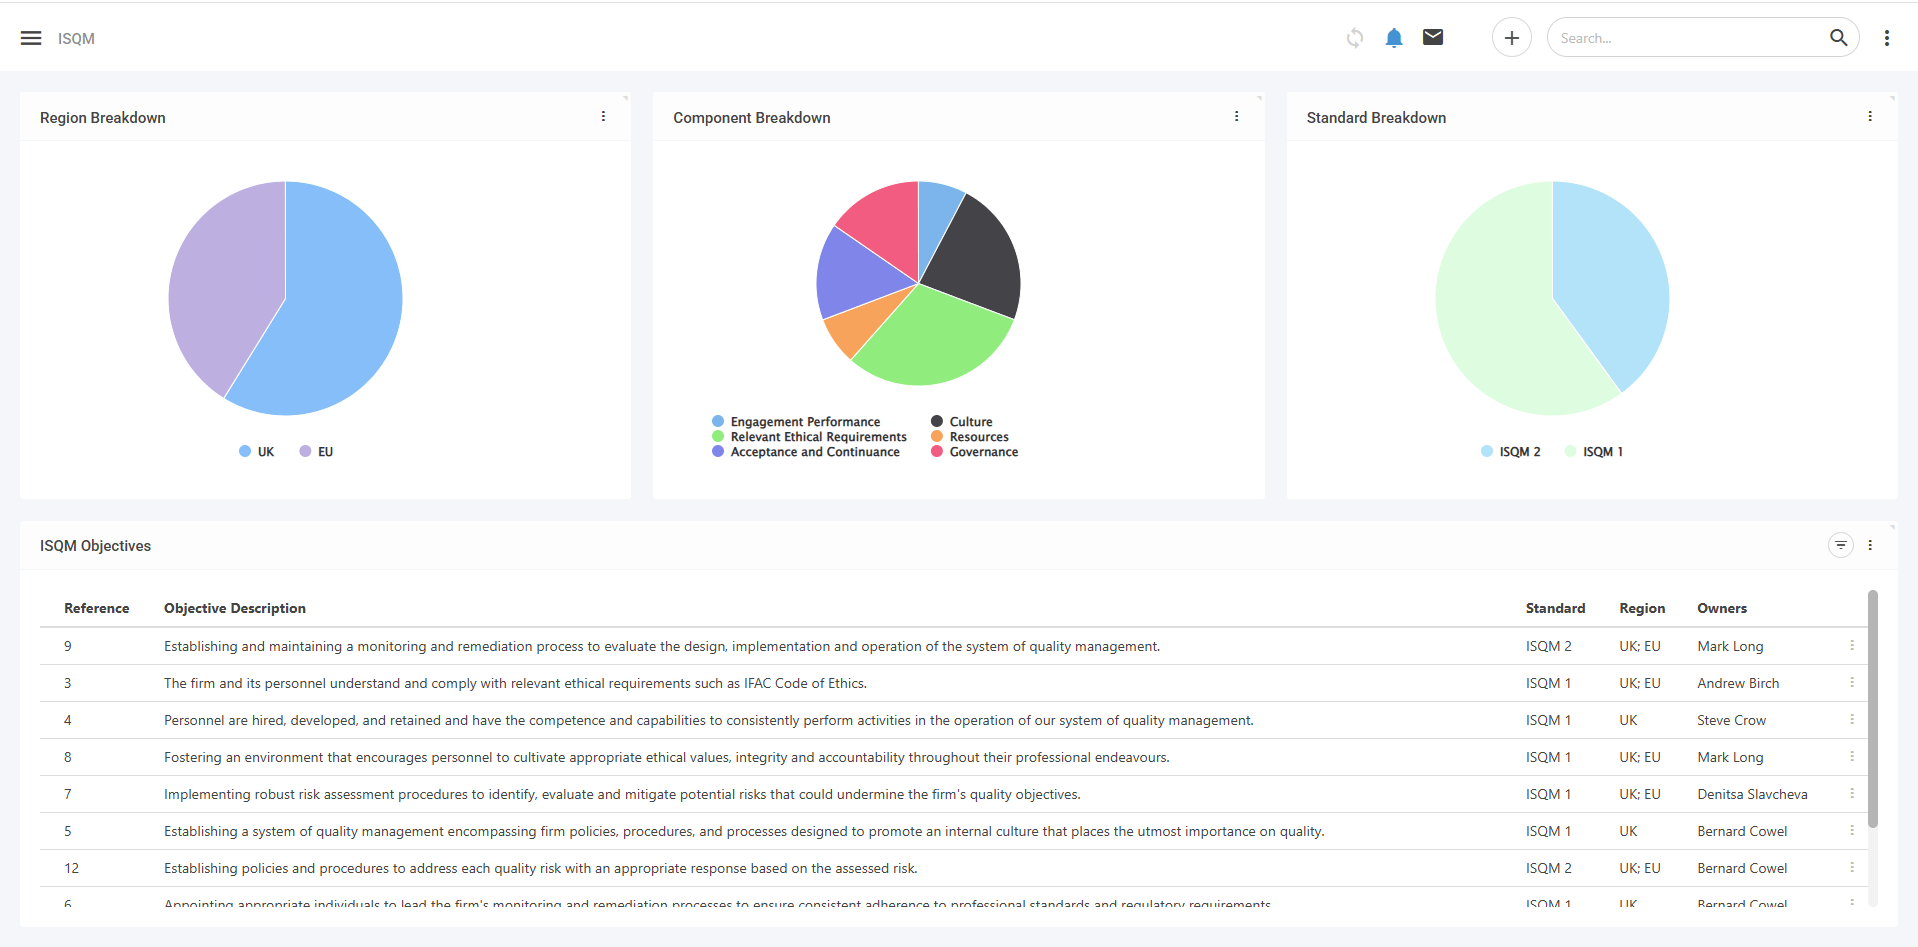Click the sync/refresh icon in the top bar
Viewport: 1918px width, 947px height.
pos(1354,37)
